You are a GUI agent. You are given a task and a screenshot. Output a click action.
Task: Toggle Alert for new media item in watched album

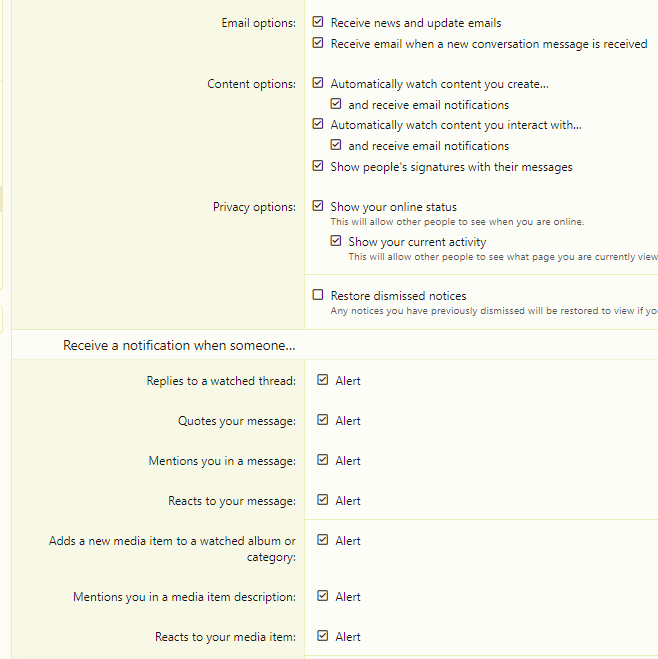click(322, 540)
